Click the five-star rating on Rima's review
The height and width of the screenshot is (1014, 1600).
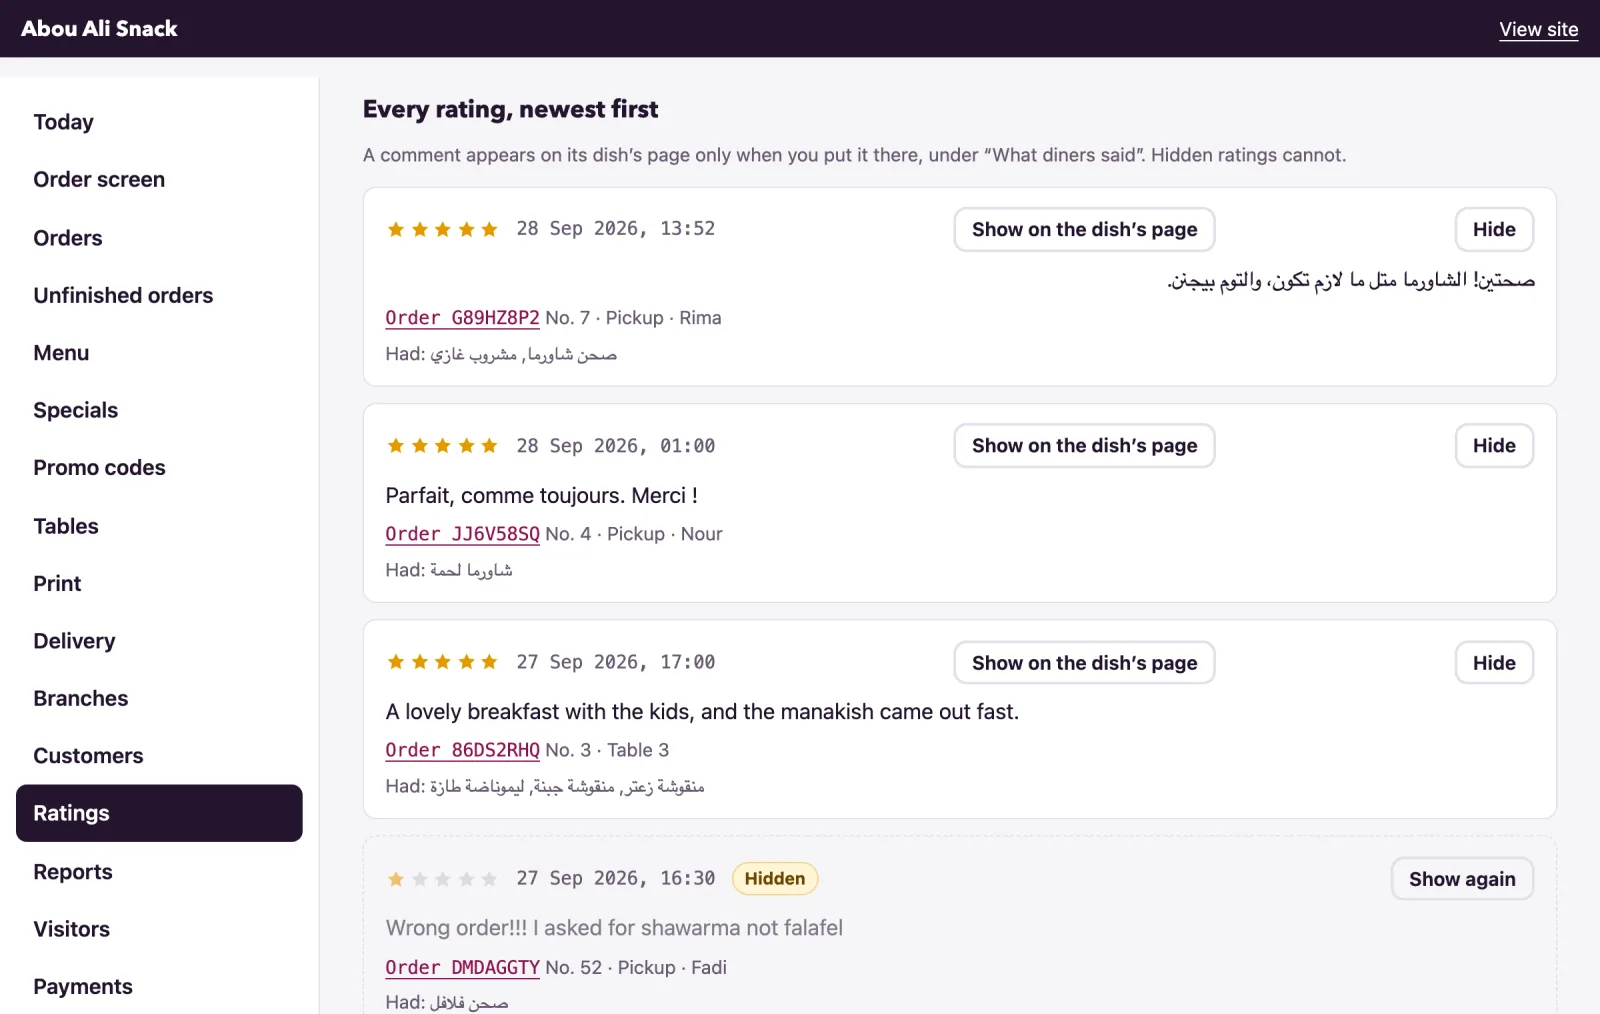point(442,229)
